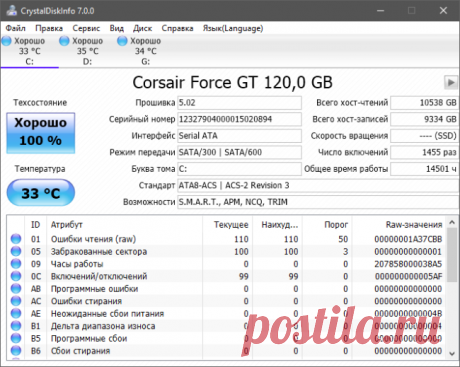Click power-on count value 1455 раз
This screenshot has height=367, width=460.
pyautogui.click(x=425, y=152)
